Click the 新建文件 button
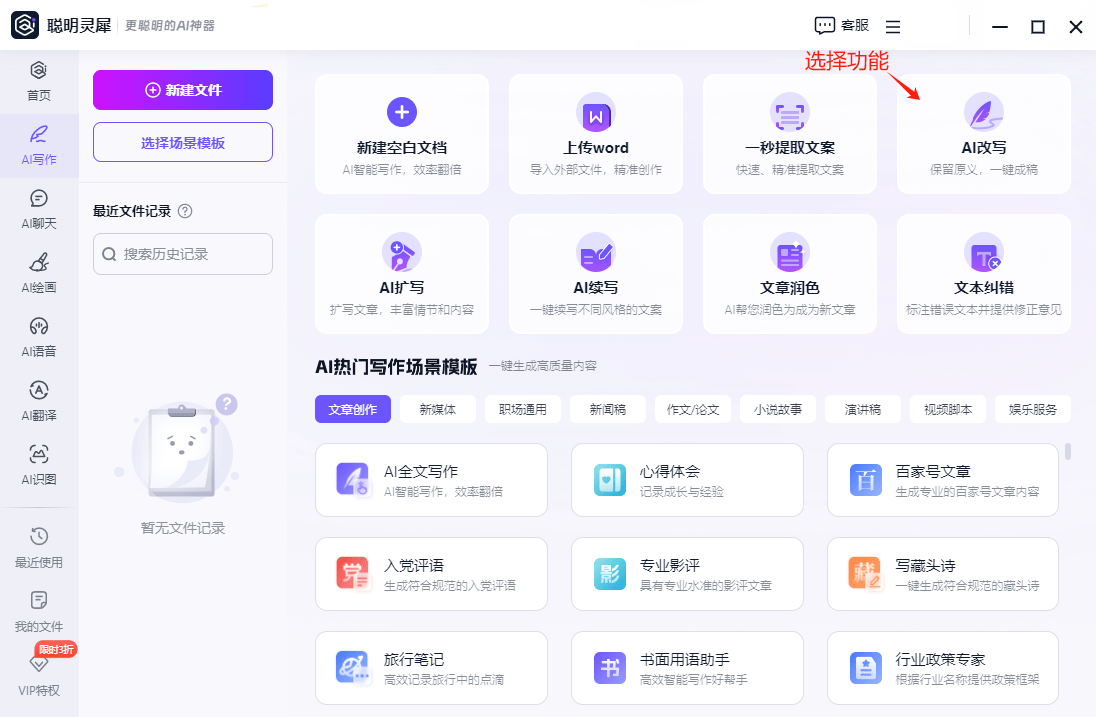The image size is (1096, 717). [183, 90]
